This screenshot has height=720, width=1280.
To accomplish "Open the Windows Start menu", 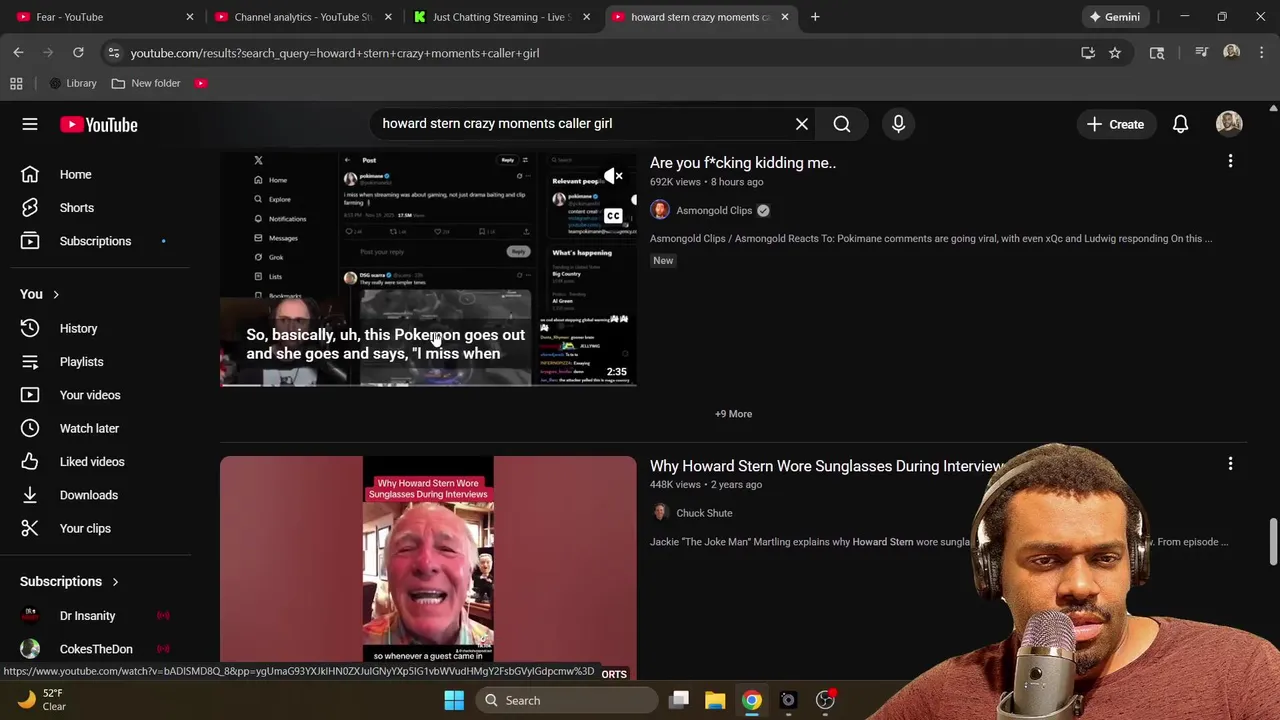I will (x=454, y=700).
